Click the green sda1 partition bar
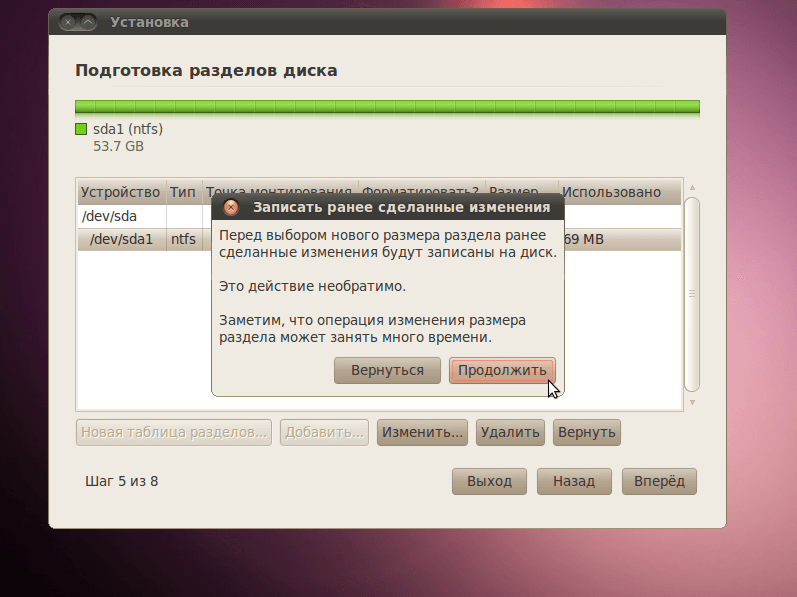Image resolution: width=797 pixels, height=597 pixels. pyautogui.click(x=387, y=107)
